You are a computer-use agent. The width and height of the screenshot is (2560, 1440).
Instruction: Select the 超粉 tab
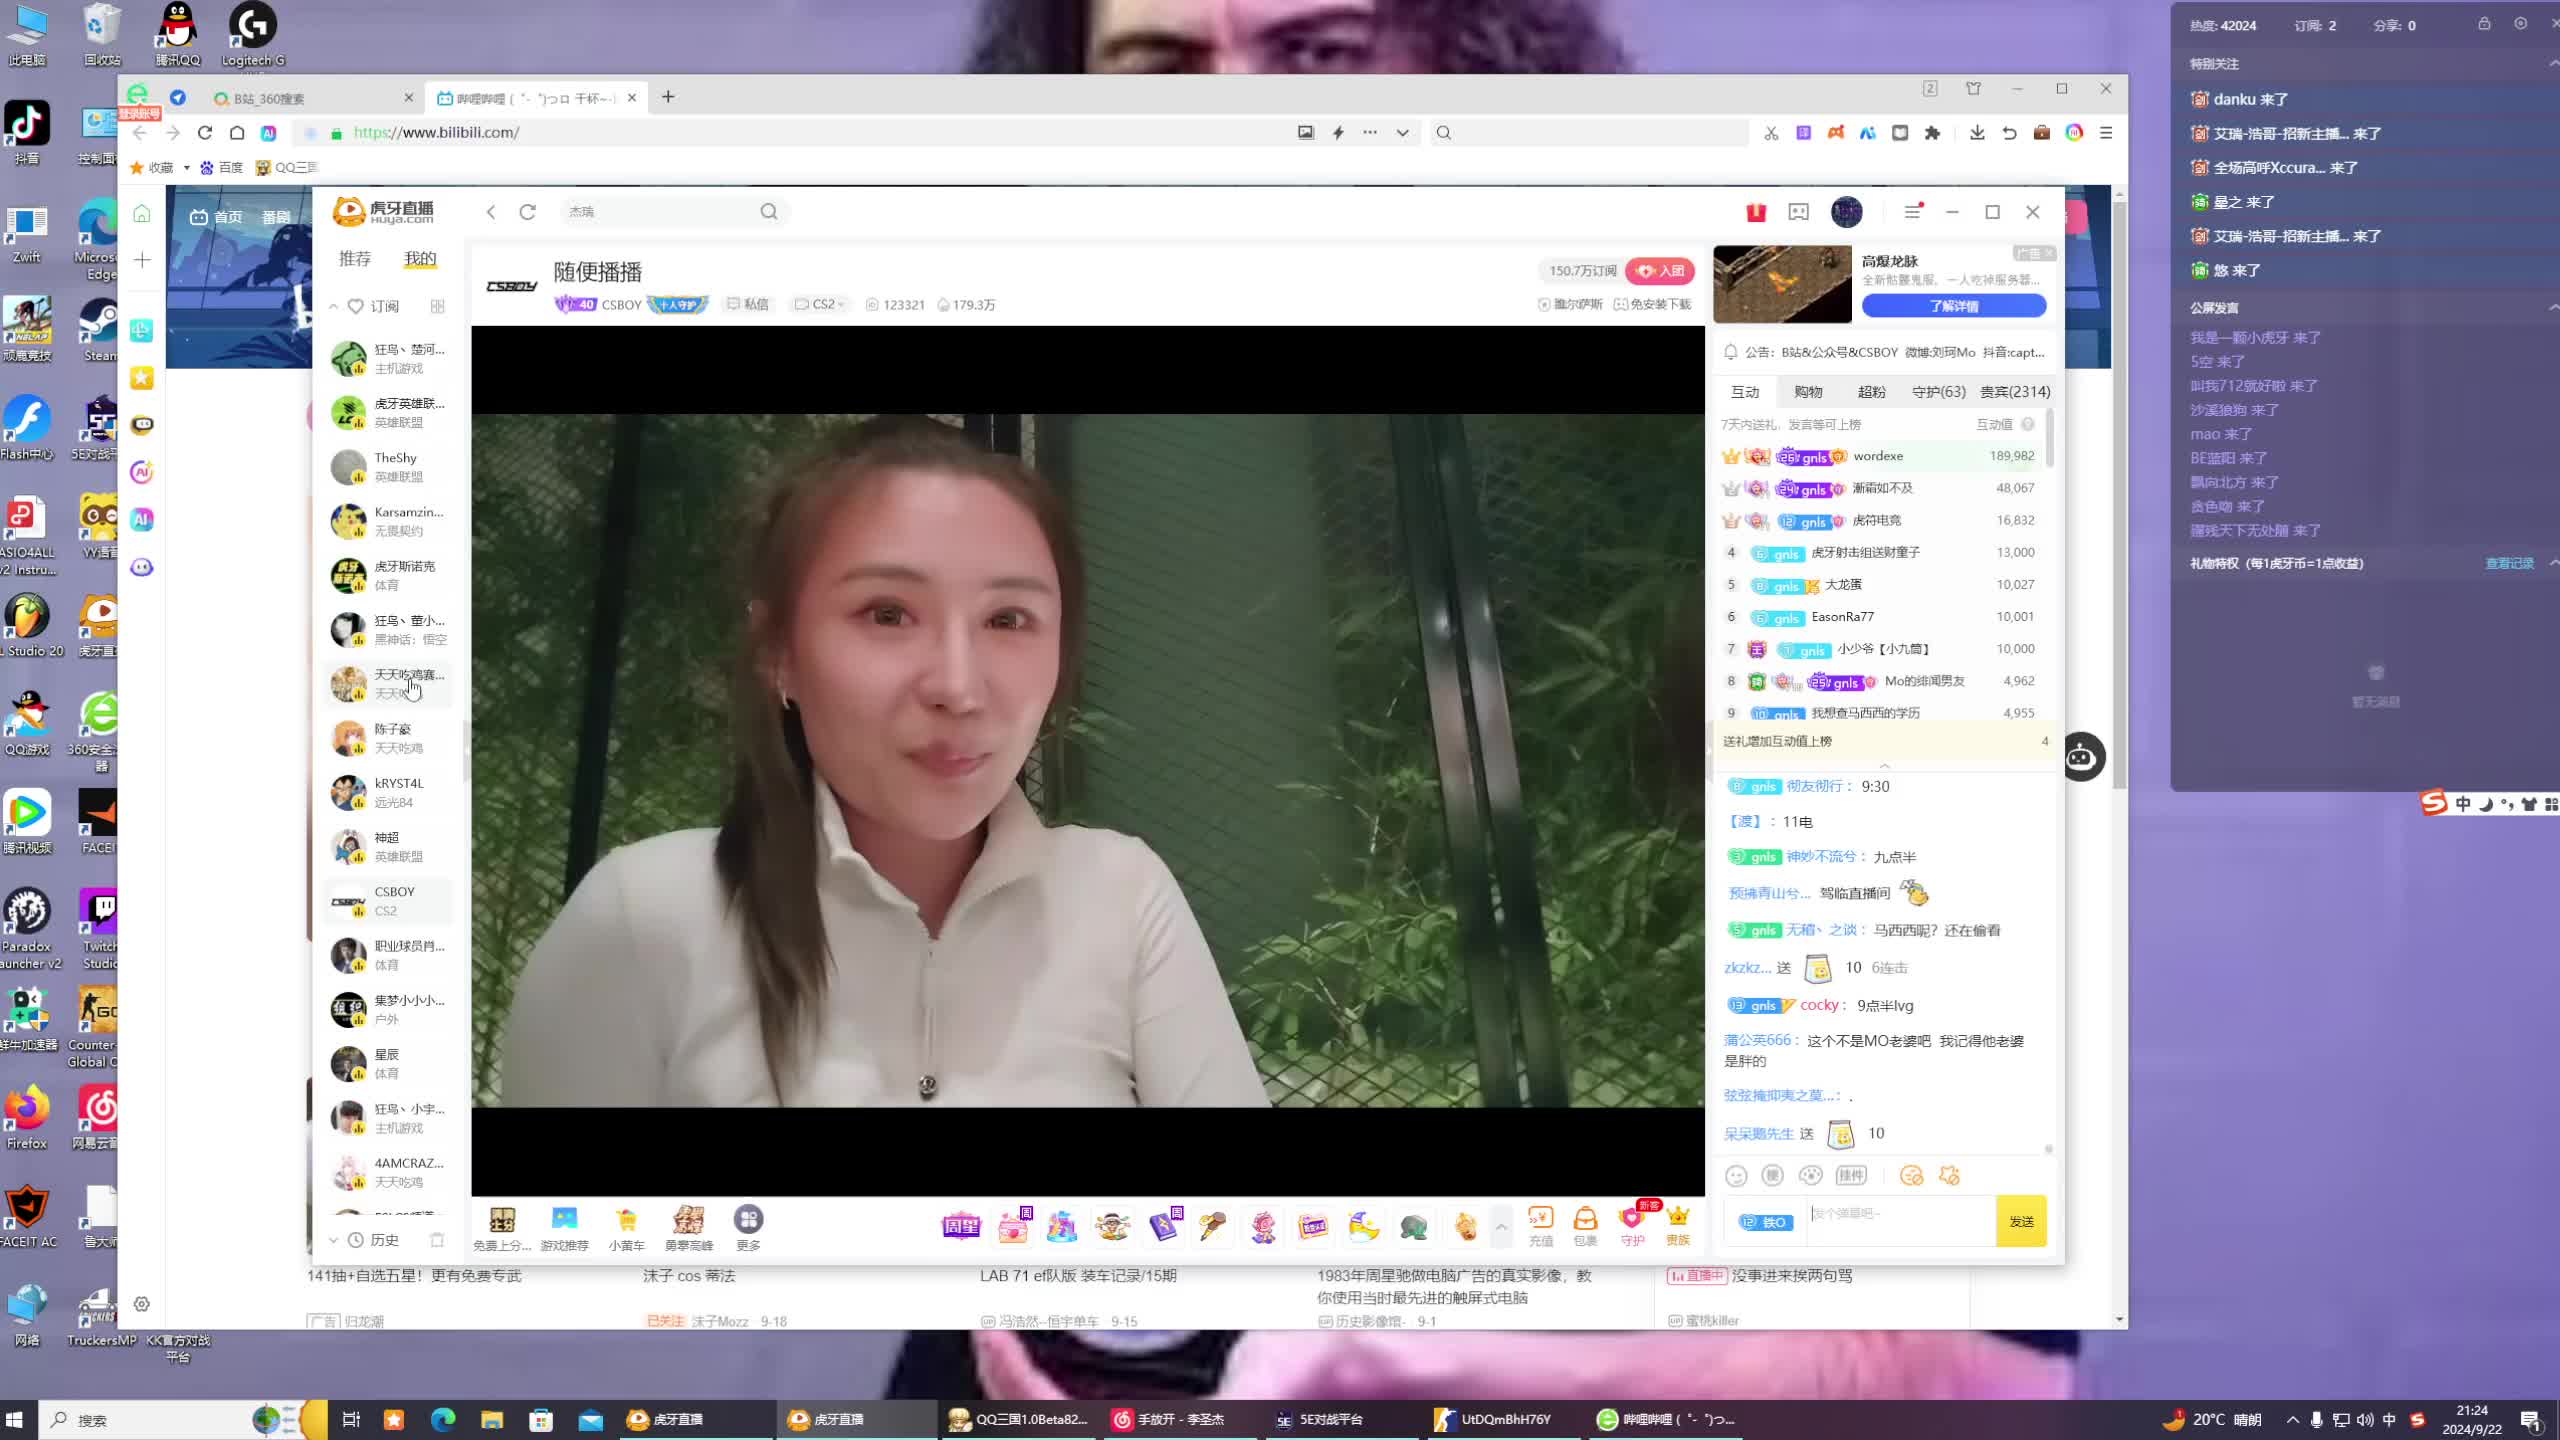pos(1871,392)
